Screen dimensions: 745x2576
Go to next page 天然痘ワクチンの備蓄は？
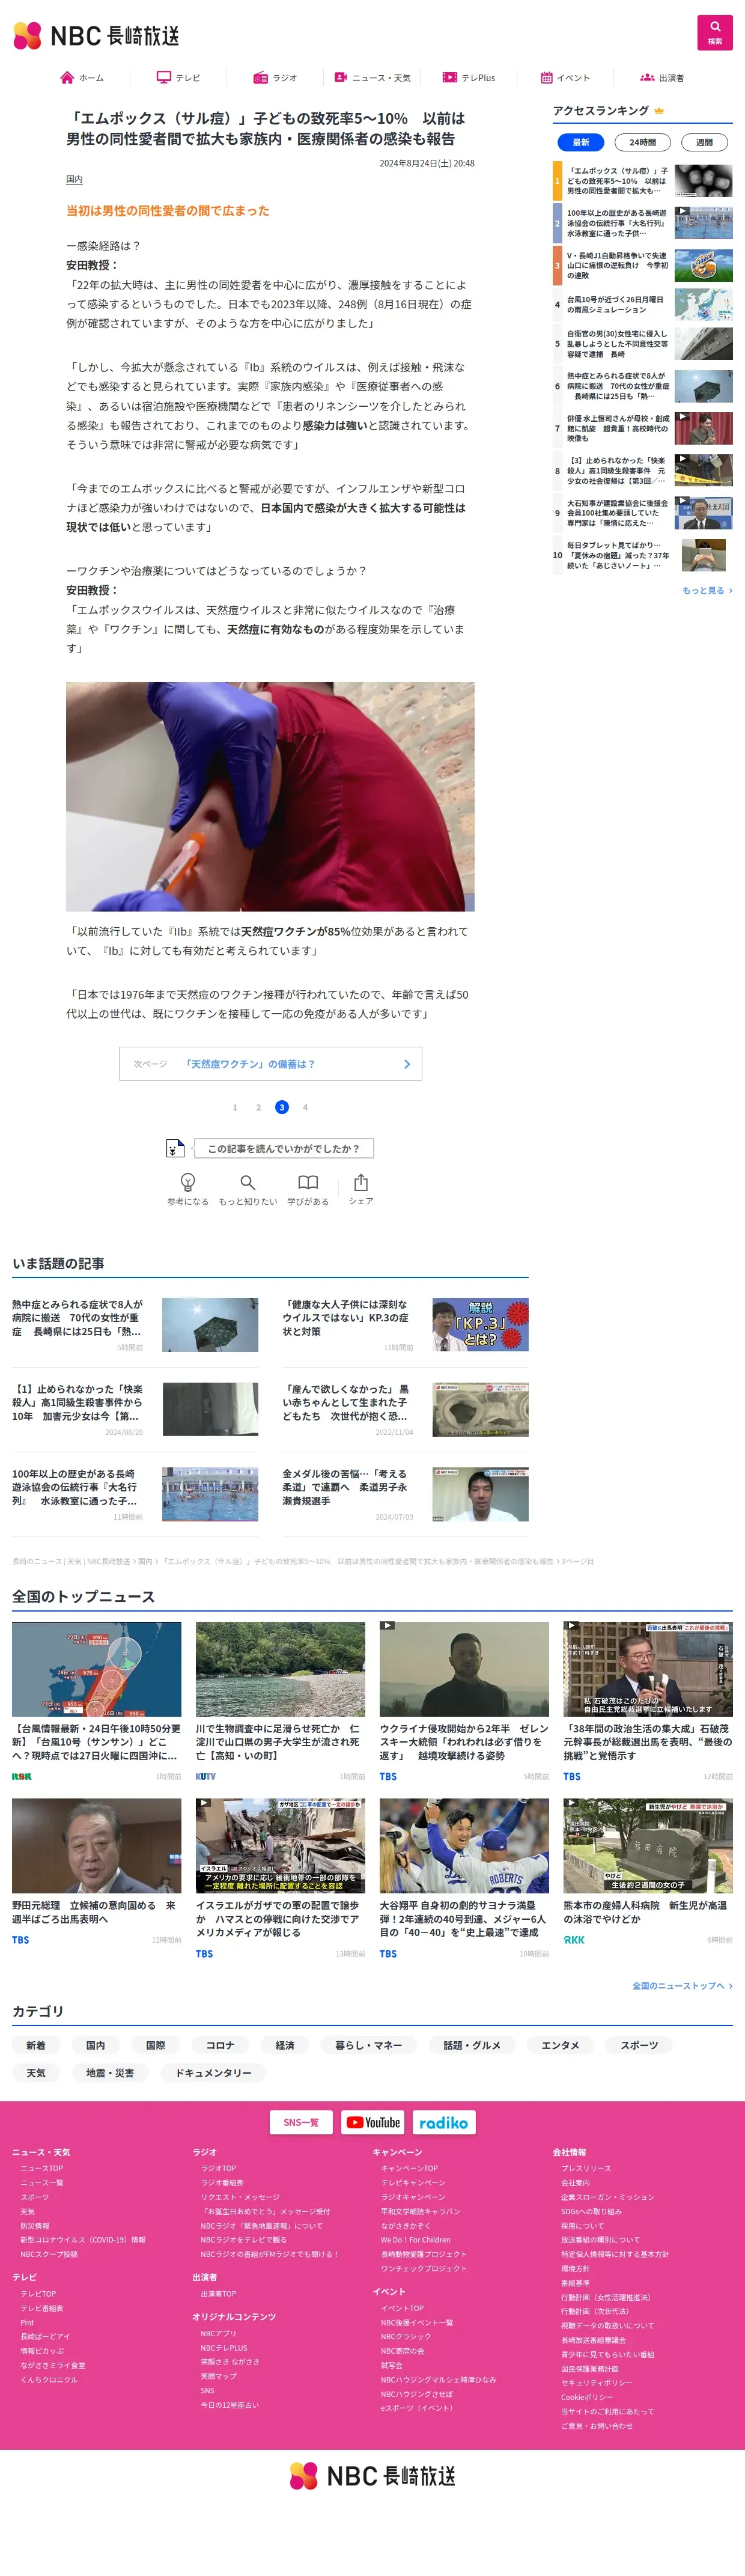pos(270,1064)
